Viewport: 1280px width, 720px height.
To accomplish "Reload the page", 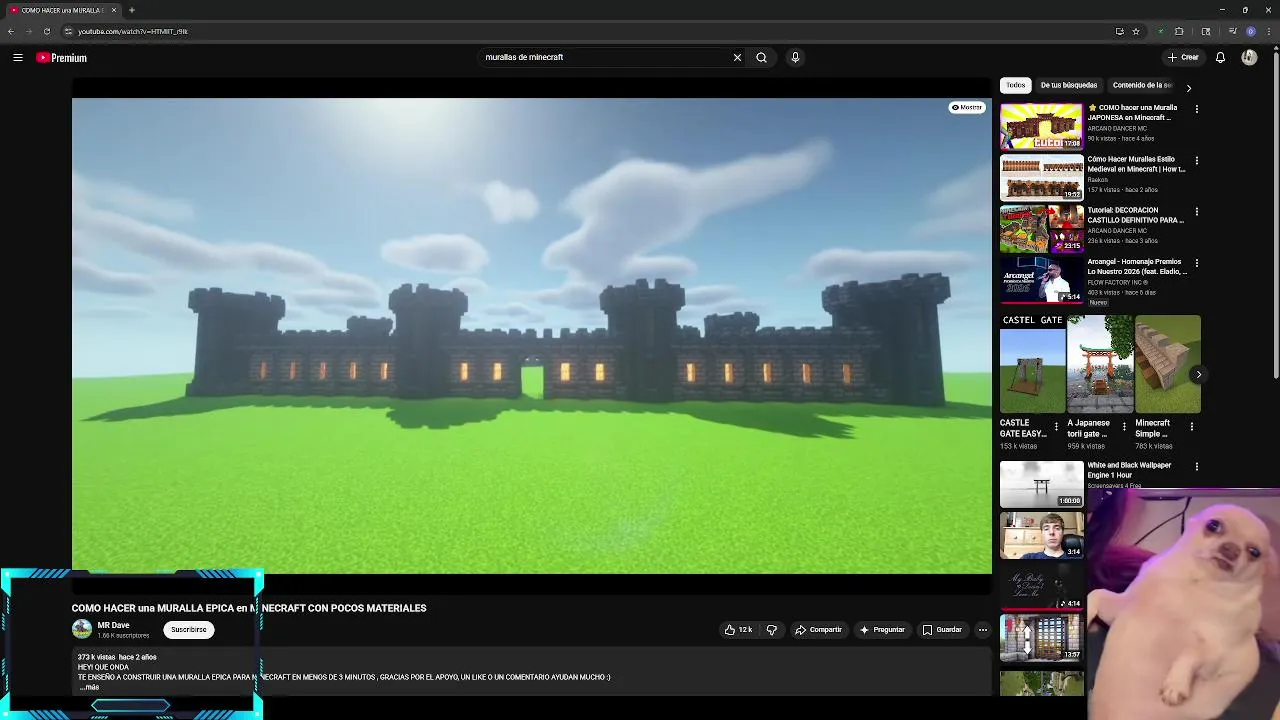I will (x=47, y=31).
